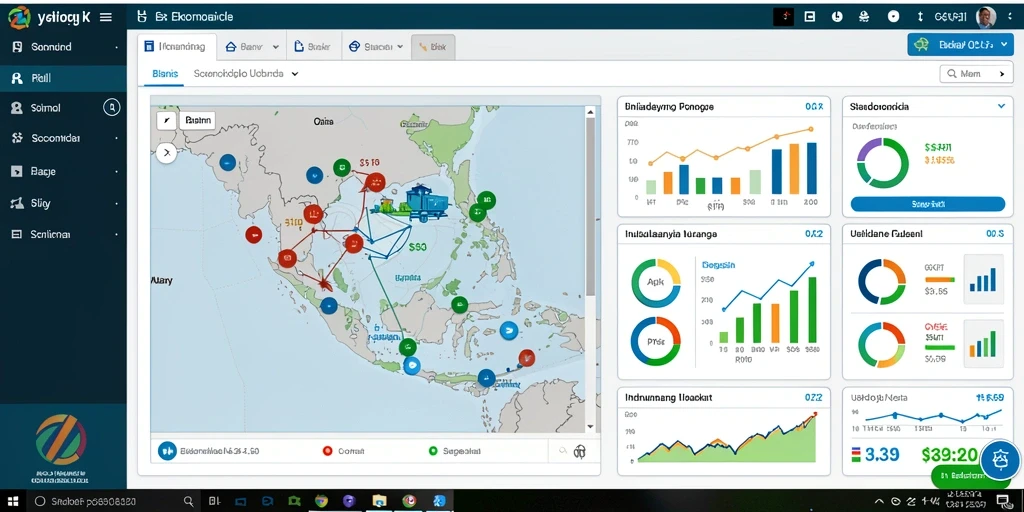Open the Windows Start button

click(12, 501)
